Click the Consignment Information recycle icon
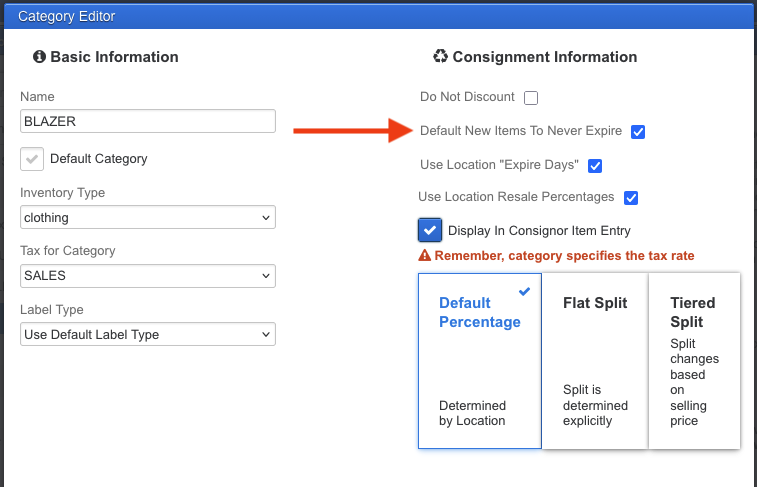757x487 pixels. [440, 57]
